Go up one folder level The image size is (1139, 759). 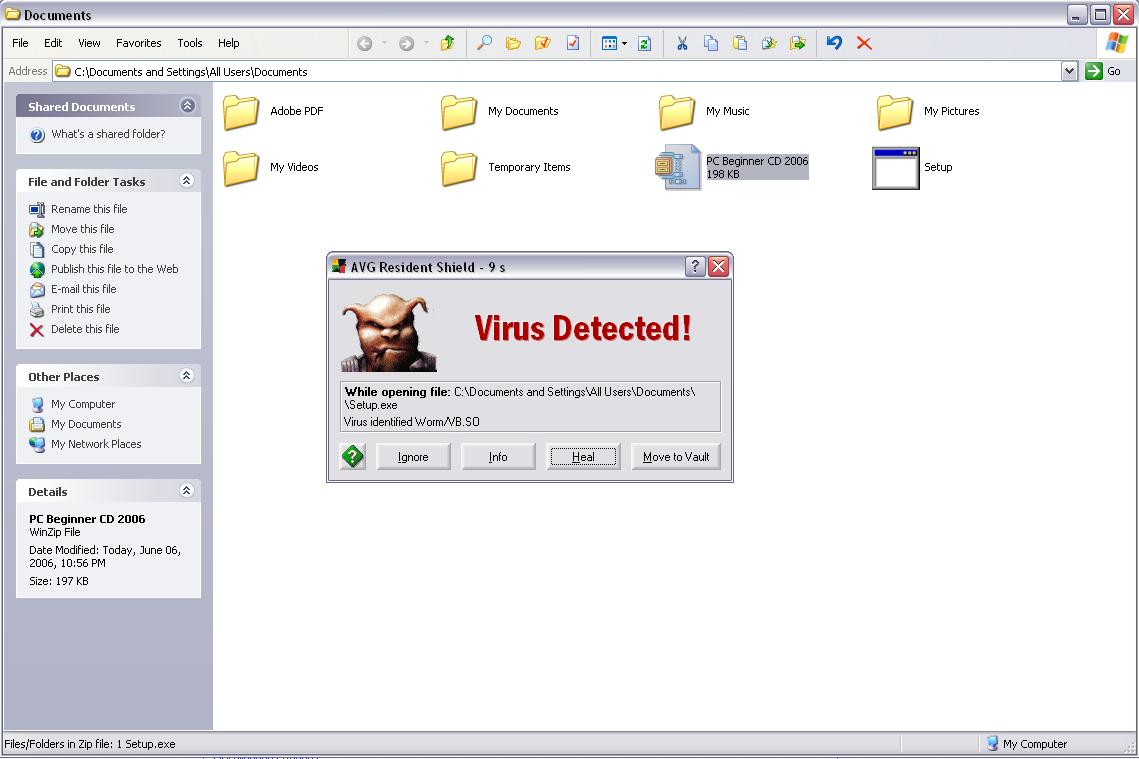pos(447,43)
